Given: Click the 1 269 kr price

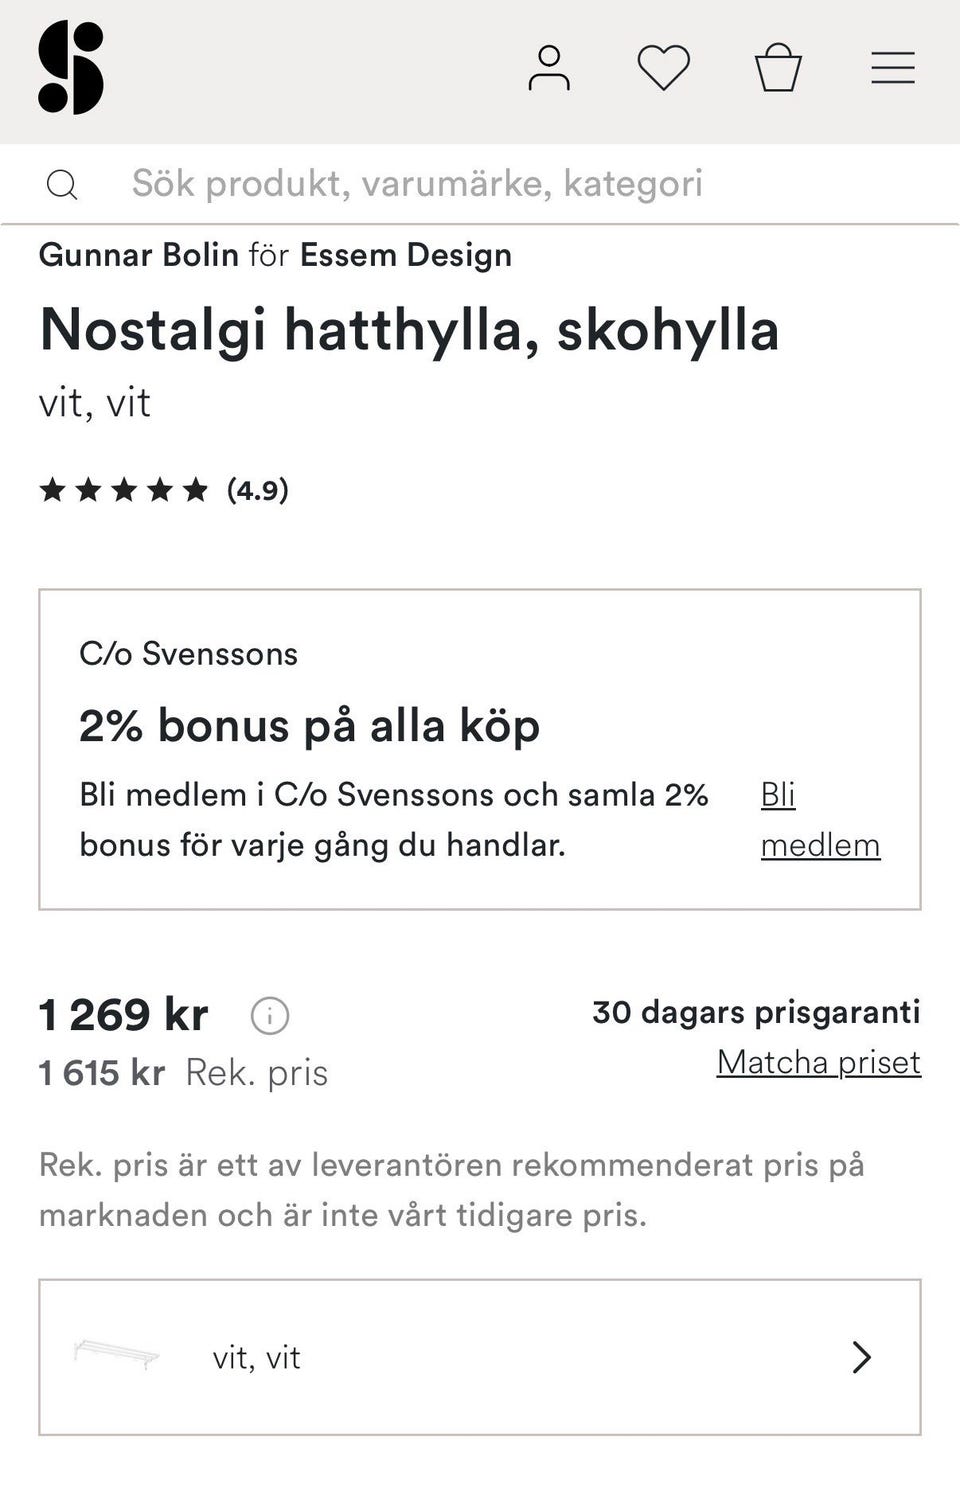Looking at the screenshot, I should (x=124, y=1015).
